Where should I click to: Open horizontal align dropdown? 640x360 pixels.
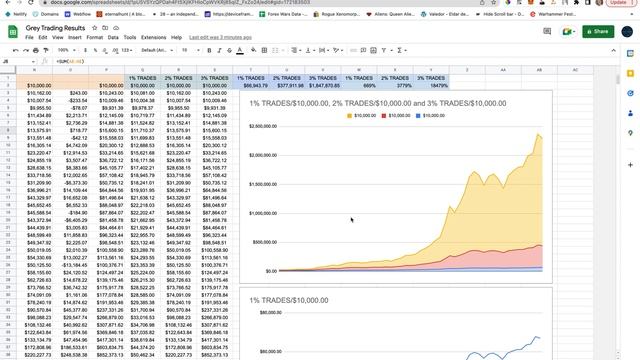point(296,50)
